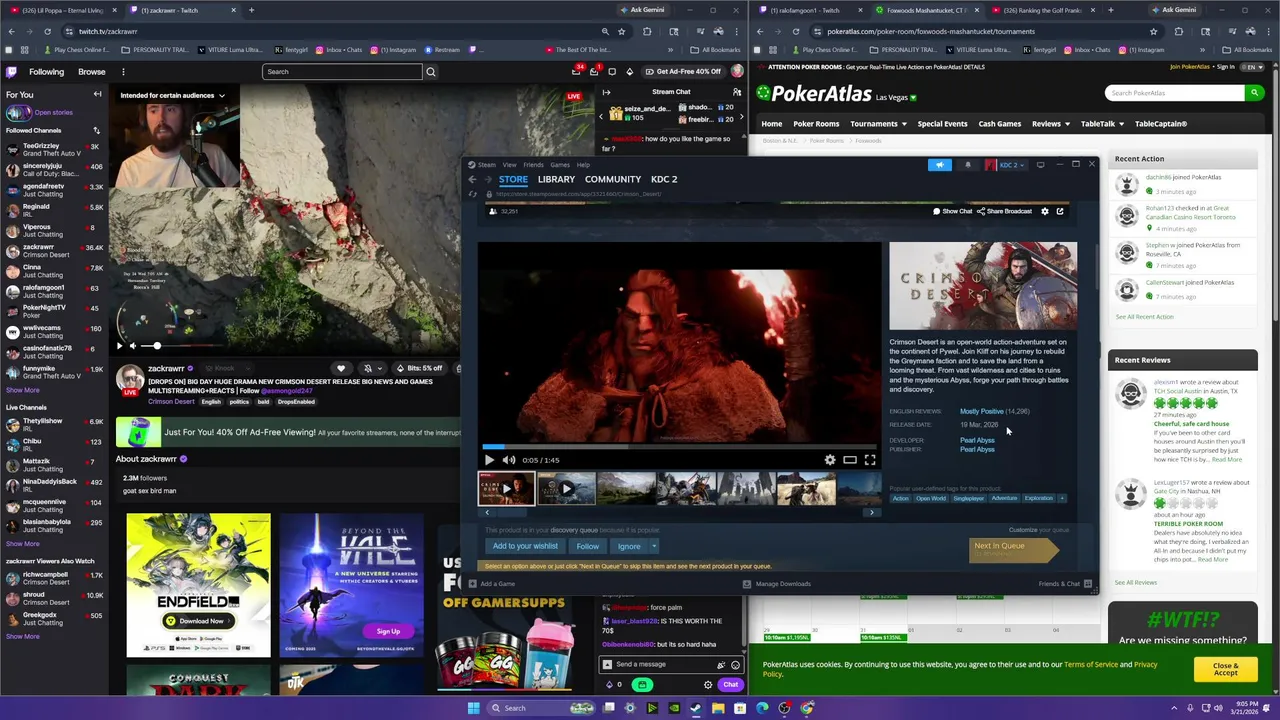Open the Twitch chat community list icon
Viewport: 1280px width, 720px height.
(735, 92)
